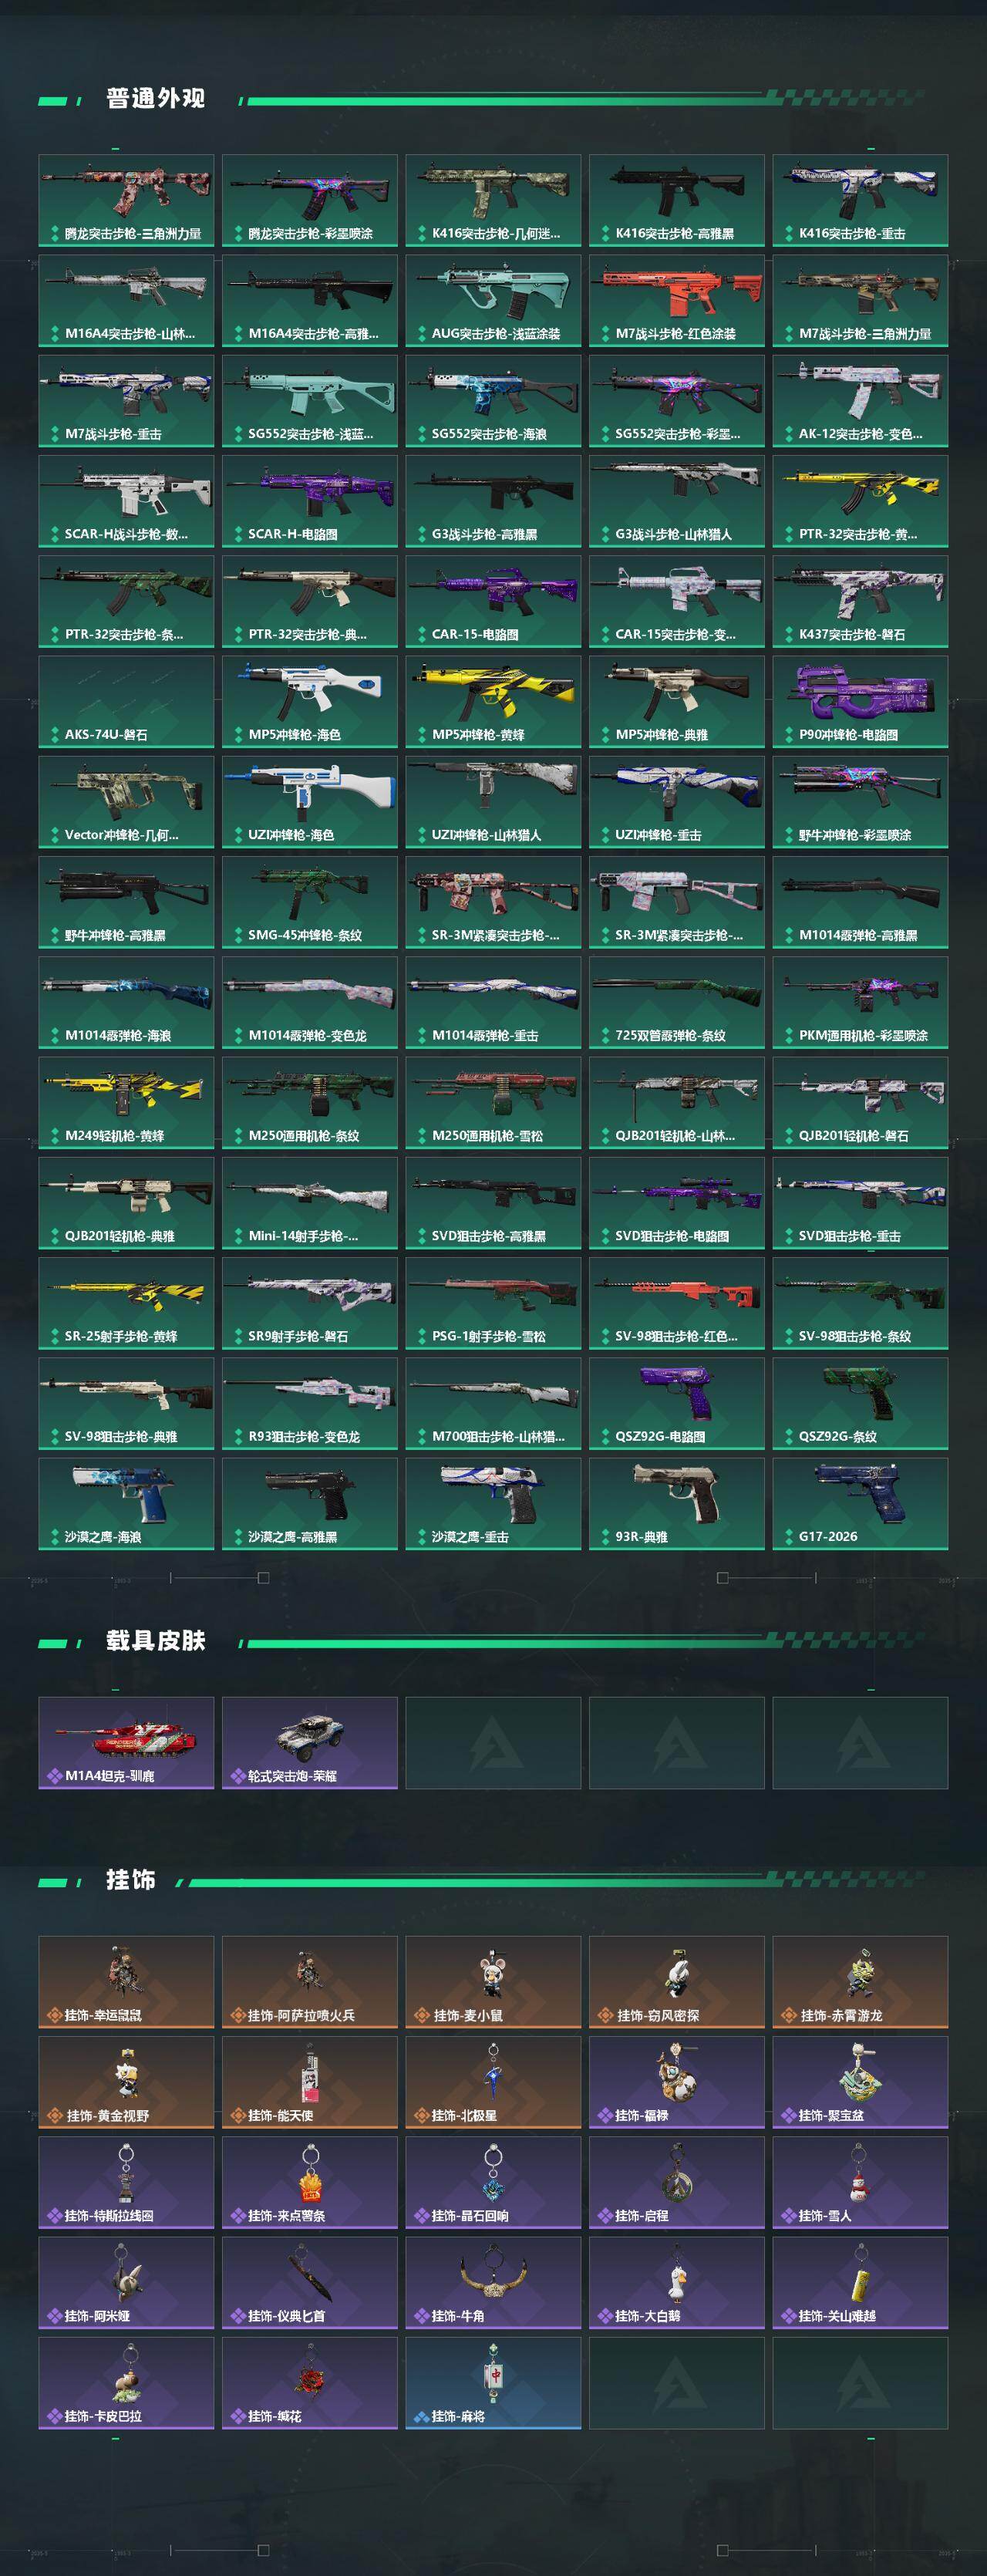Viewport: 987px width, 2576px height.
Task: Select the 挂饰-大白鹅 goose charm
Action: (x=677, y=2282)
